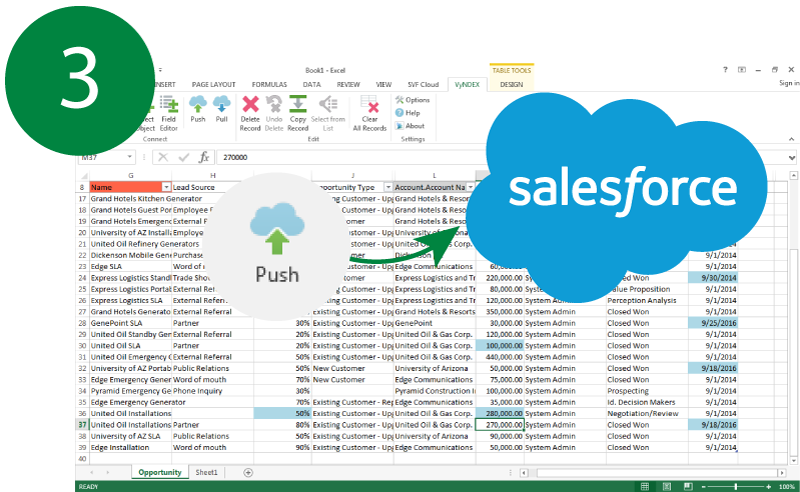800x492 pixels.
Task: Adjust the zoom slider handle
Action: click(736, 487)
